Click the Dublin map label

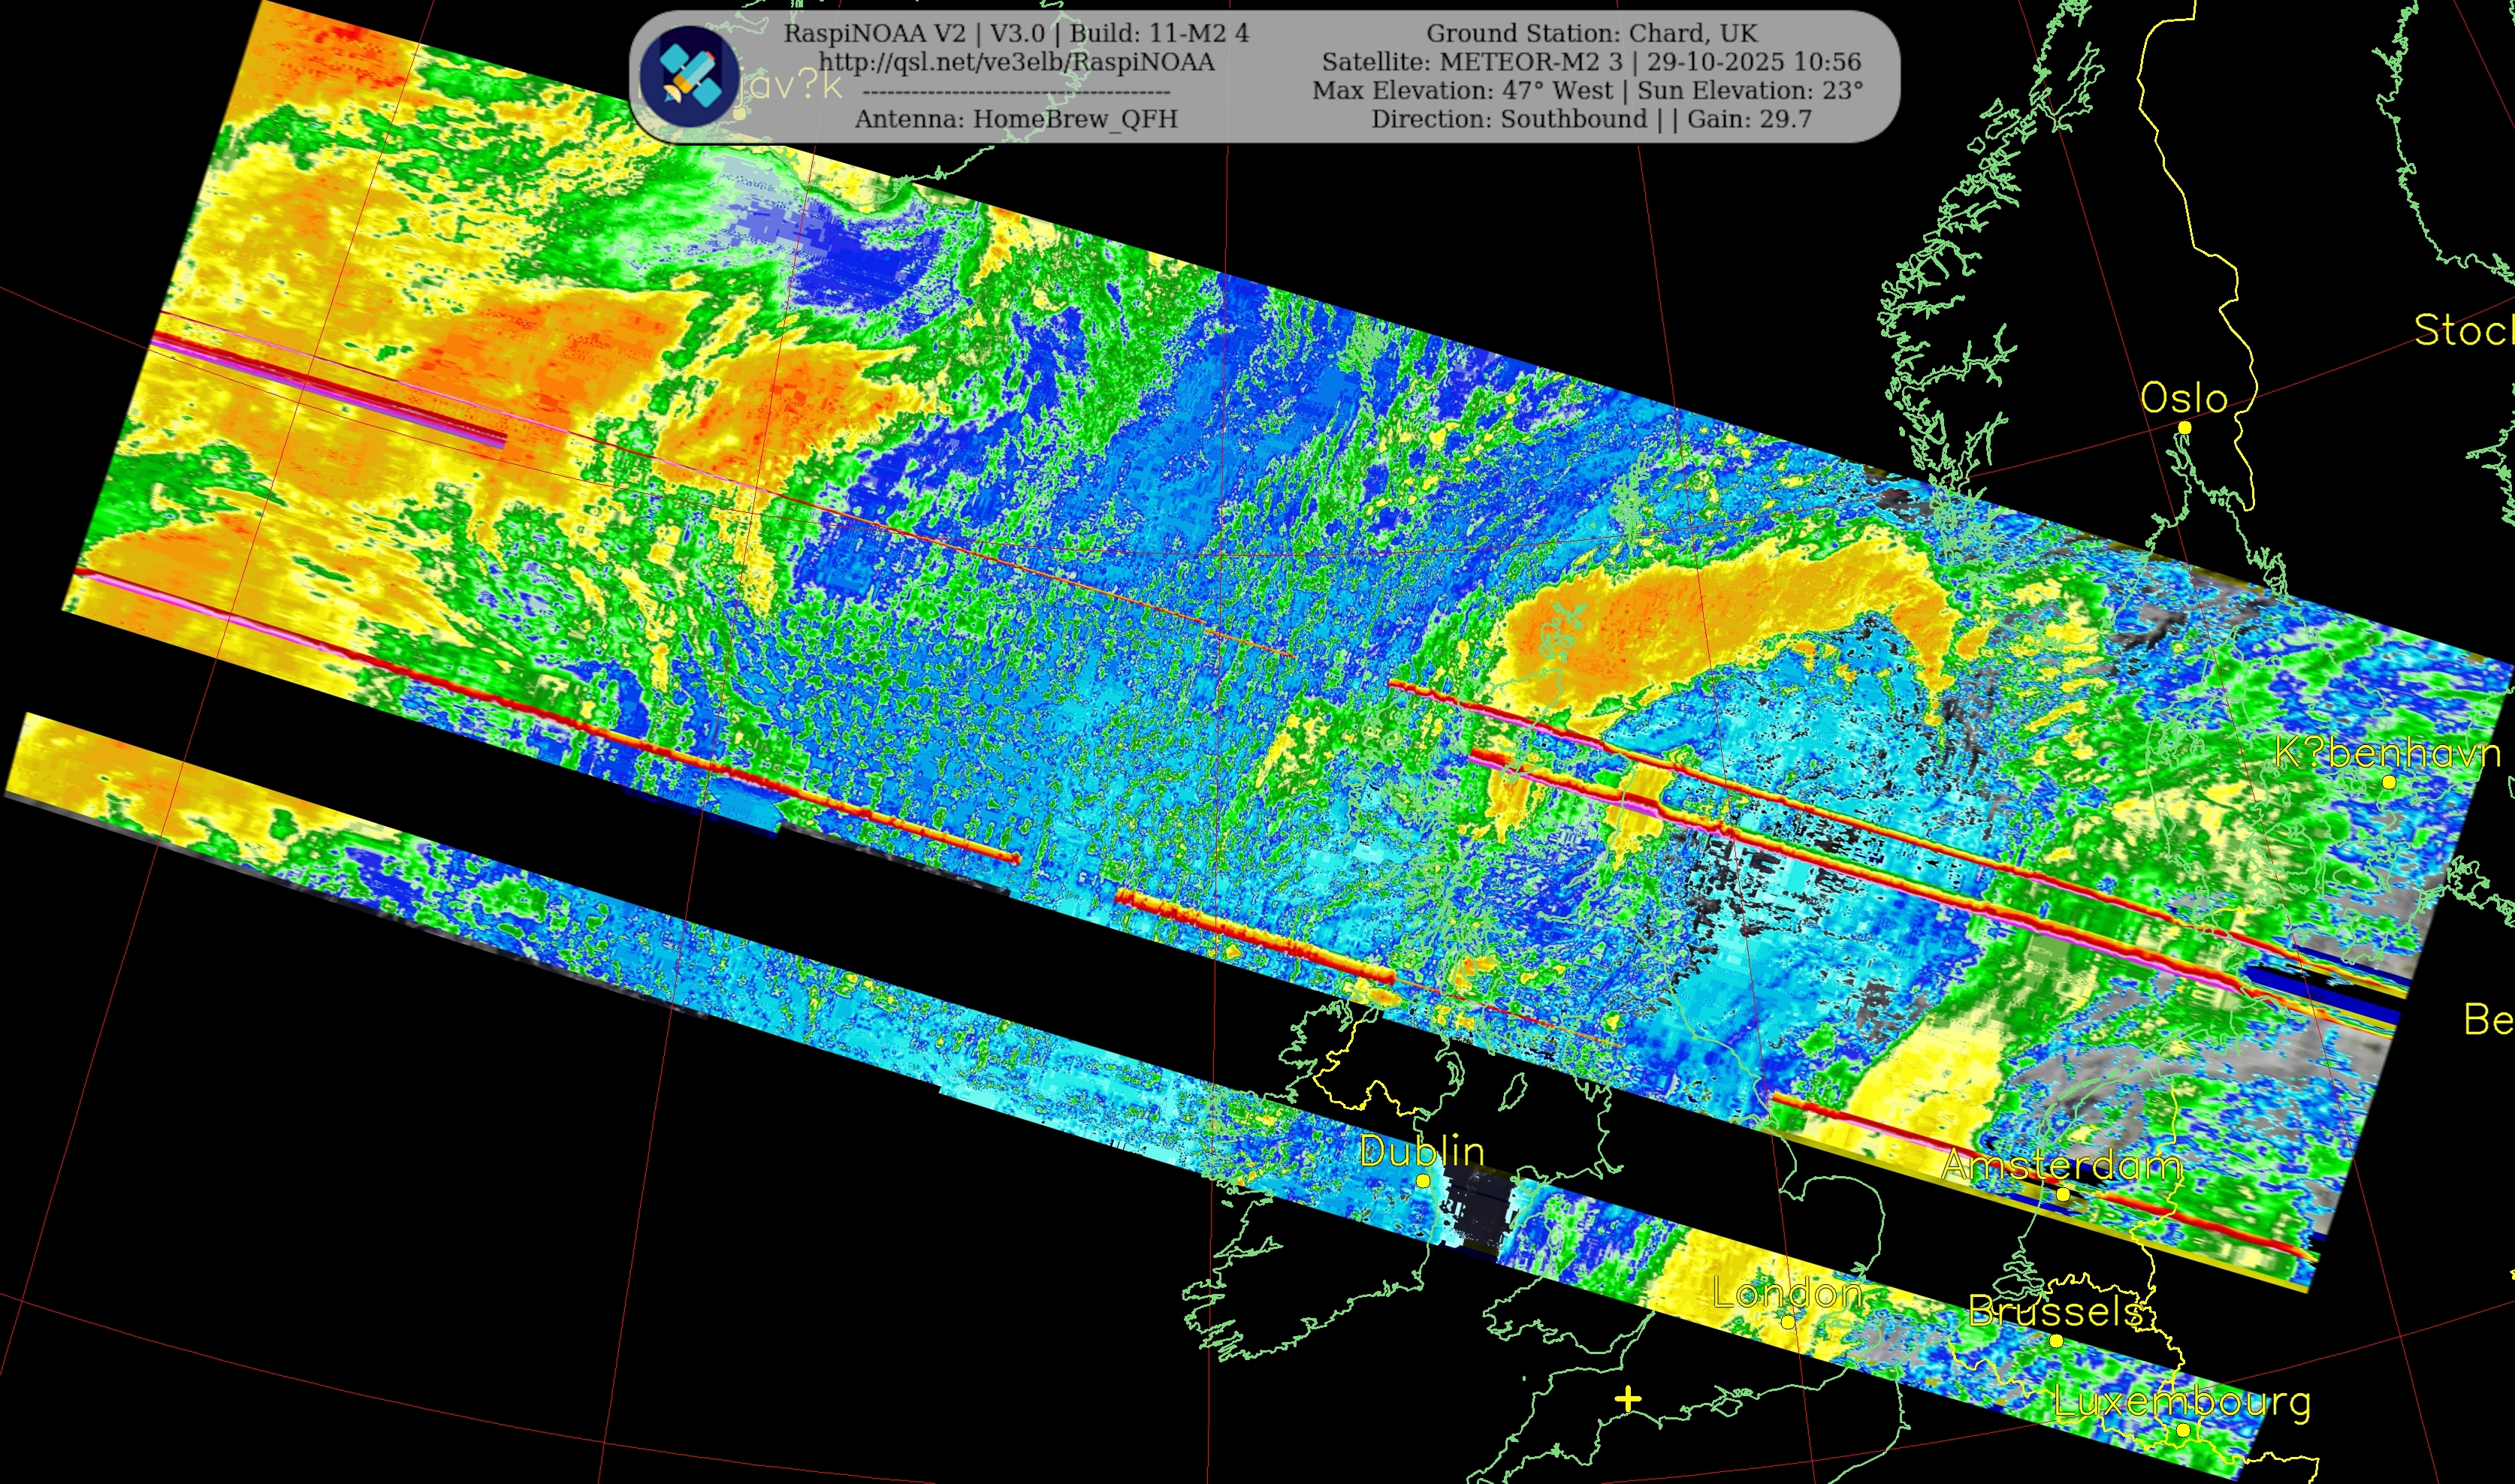[1422, 1151]
